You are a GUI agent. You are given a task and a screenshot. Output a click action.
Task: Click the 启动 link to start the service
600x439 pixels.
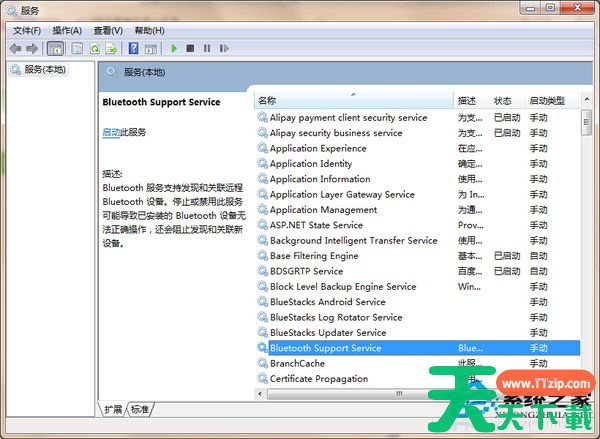[111, 132]
